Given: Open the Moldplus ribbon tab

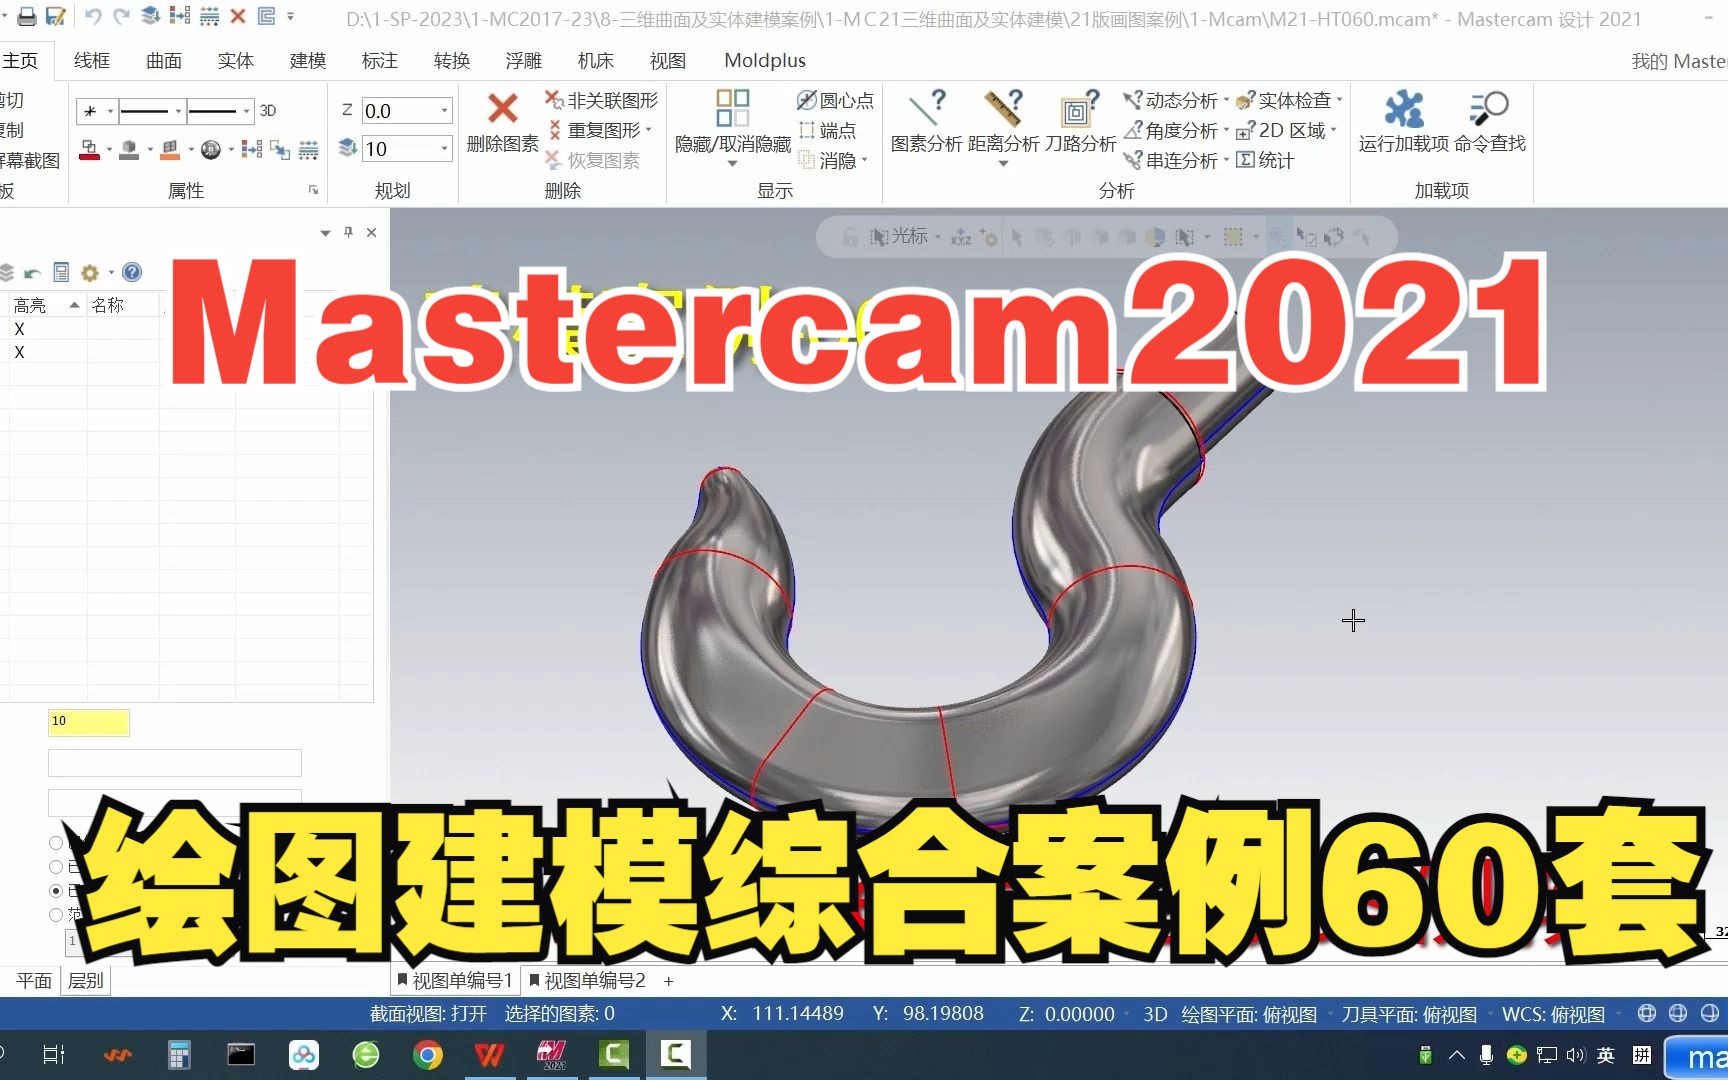Looking at the screenshot, I should click(x=765, y=61).
